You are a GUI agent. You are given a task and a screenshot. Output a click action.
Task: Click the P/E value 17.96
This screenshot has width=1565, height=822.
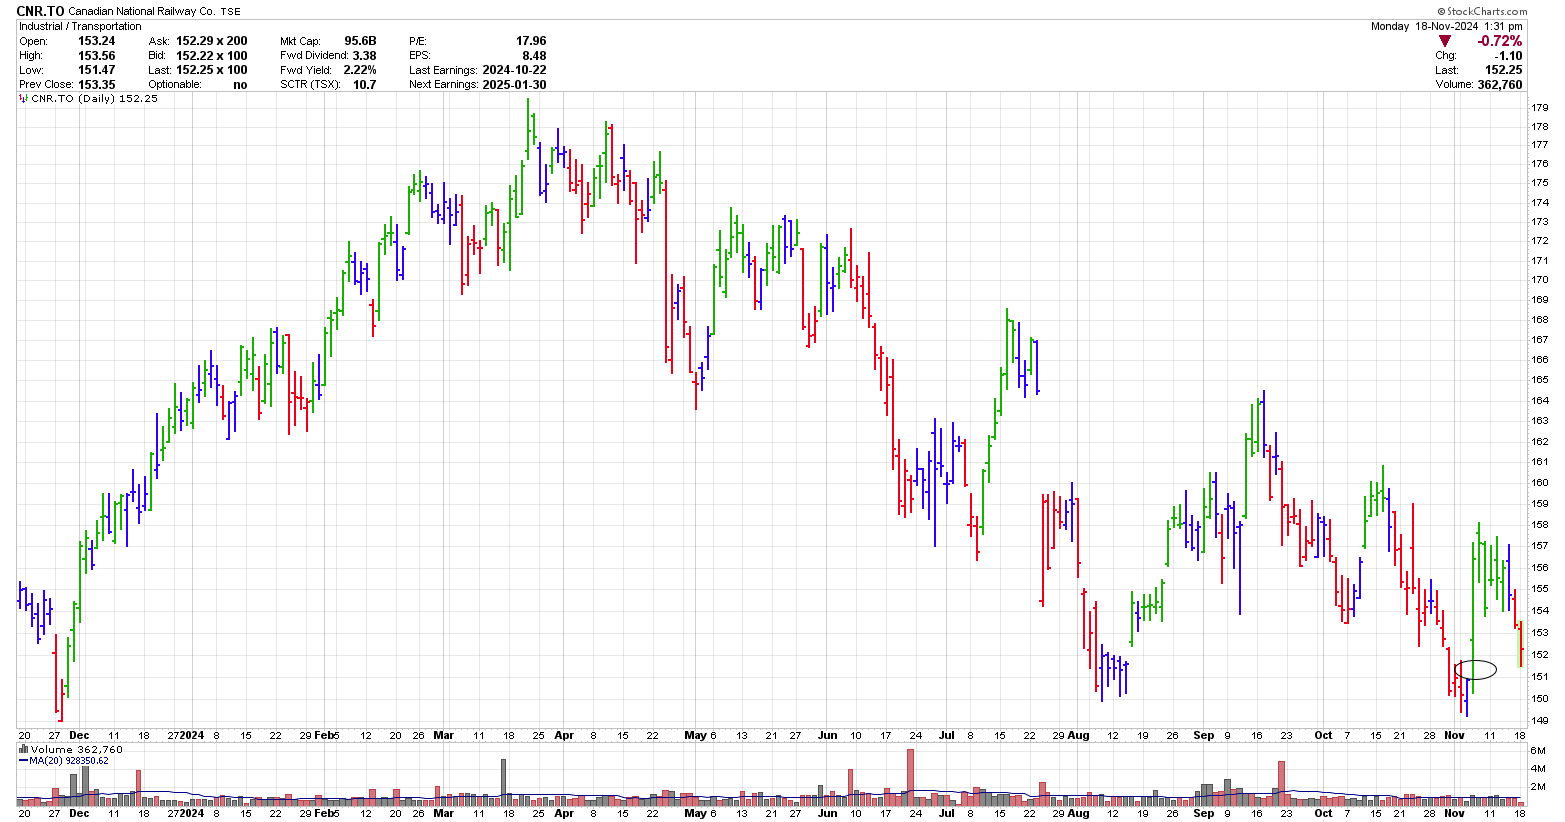click(x=531, y=42)
